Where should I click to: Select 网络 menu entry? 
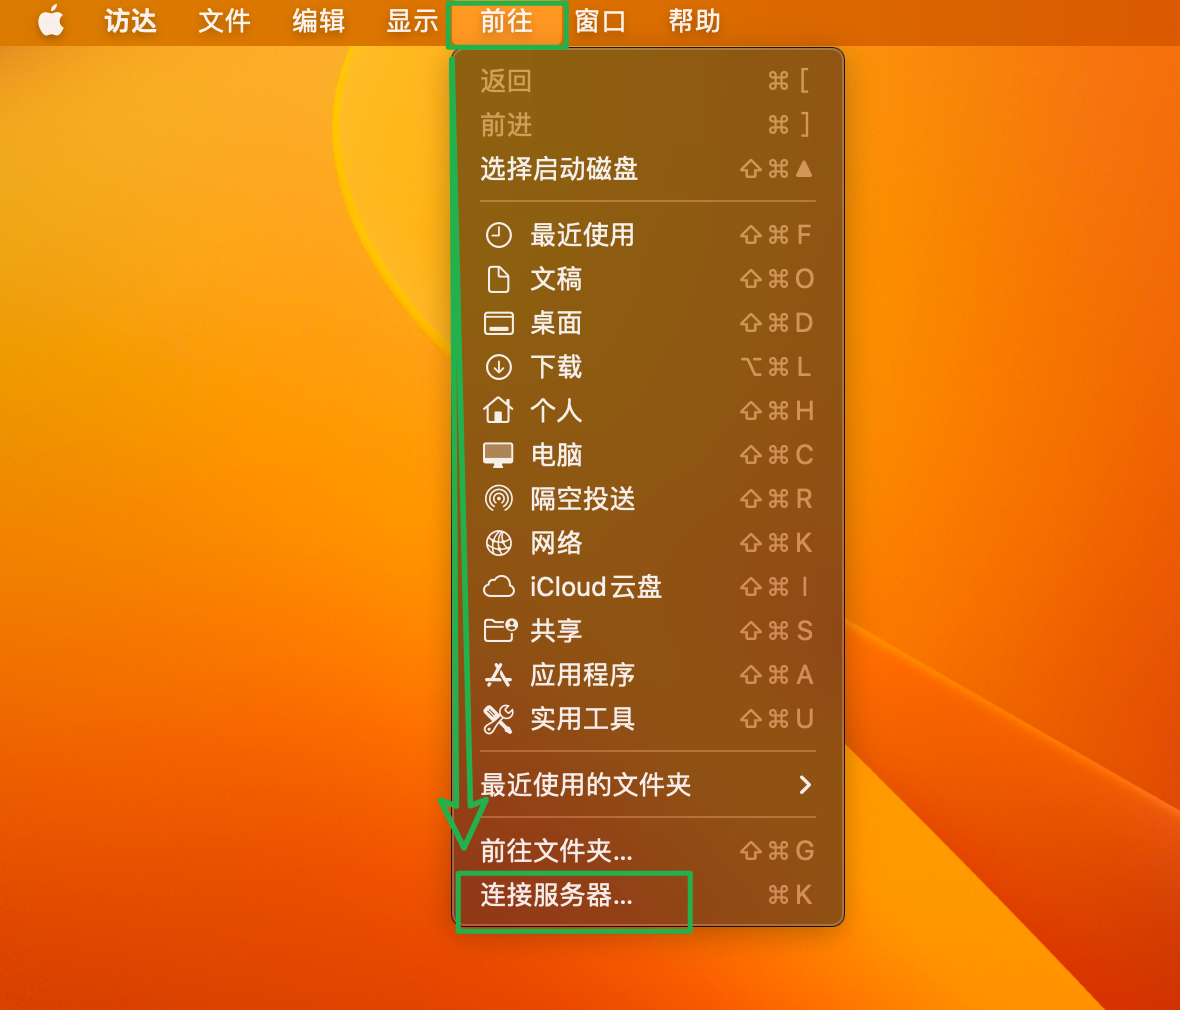[647, 543]
